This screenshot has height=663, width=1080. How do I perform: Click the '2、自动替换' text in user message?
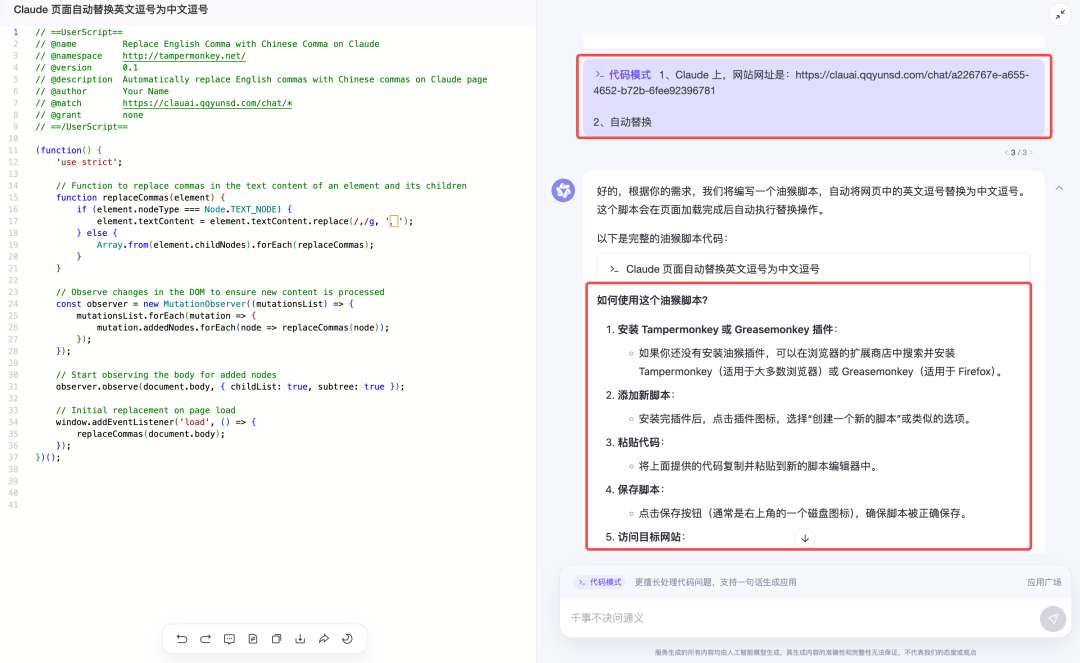(623, 122)
